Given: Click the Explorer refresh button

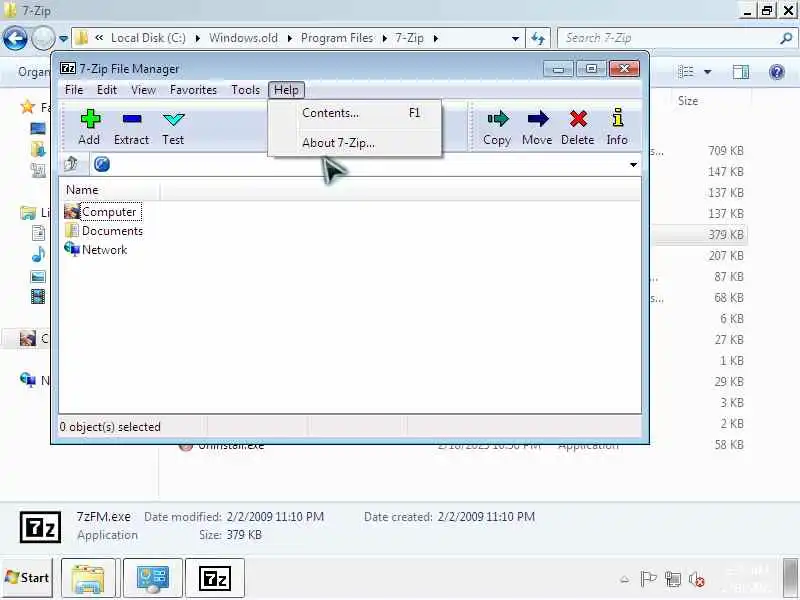Looking at the screenshot, I should (538, 38).
